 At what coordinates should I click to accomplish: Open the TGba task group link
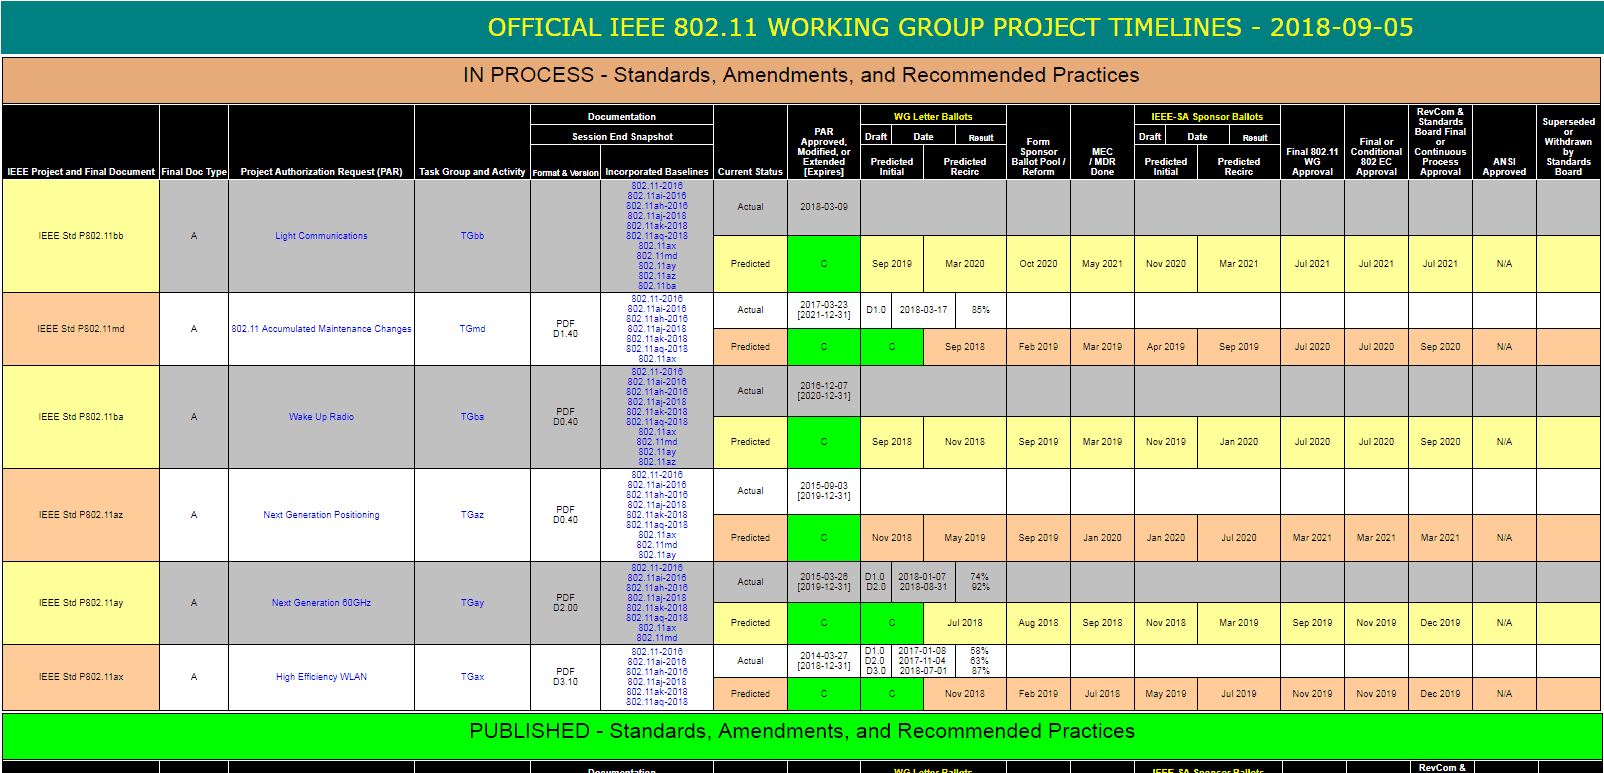pos(472,417)
